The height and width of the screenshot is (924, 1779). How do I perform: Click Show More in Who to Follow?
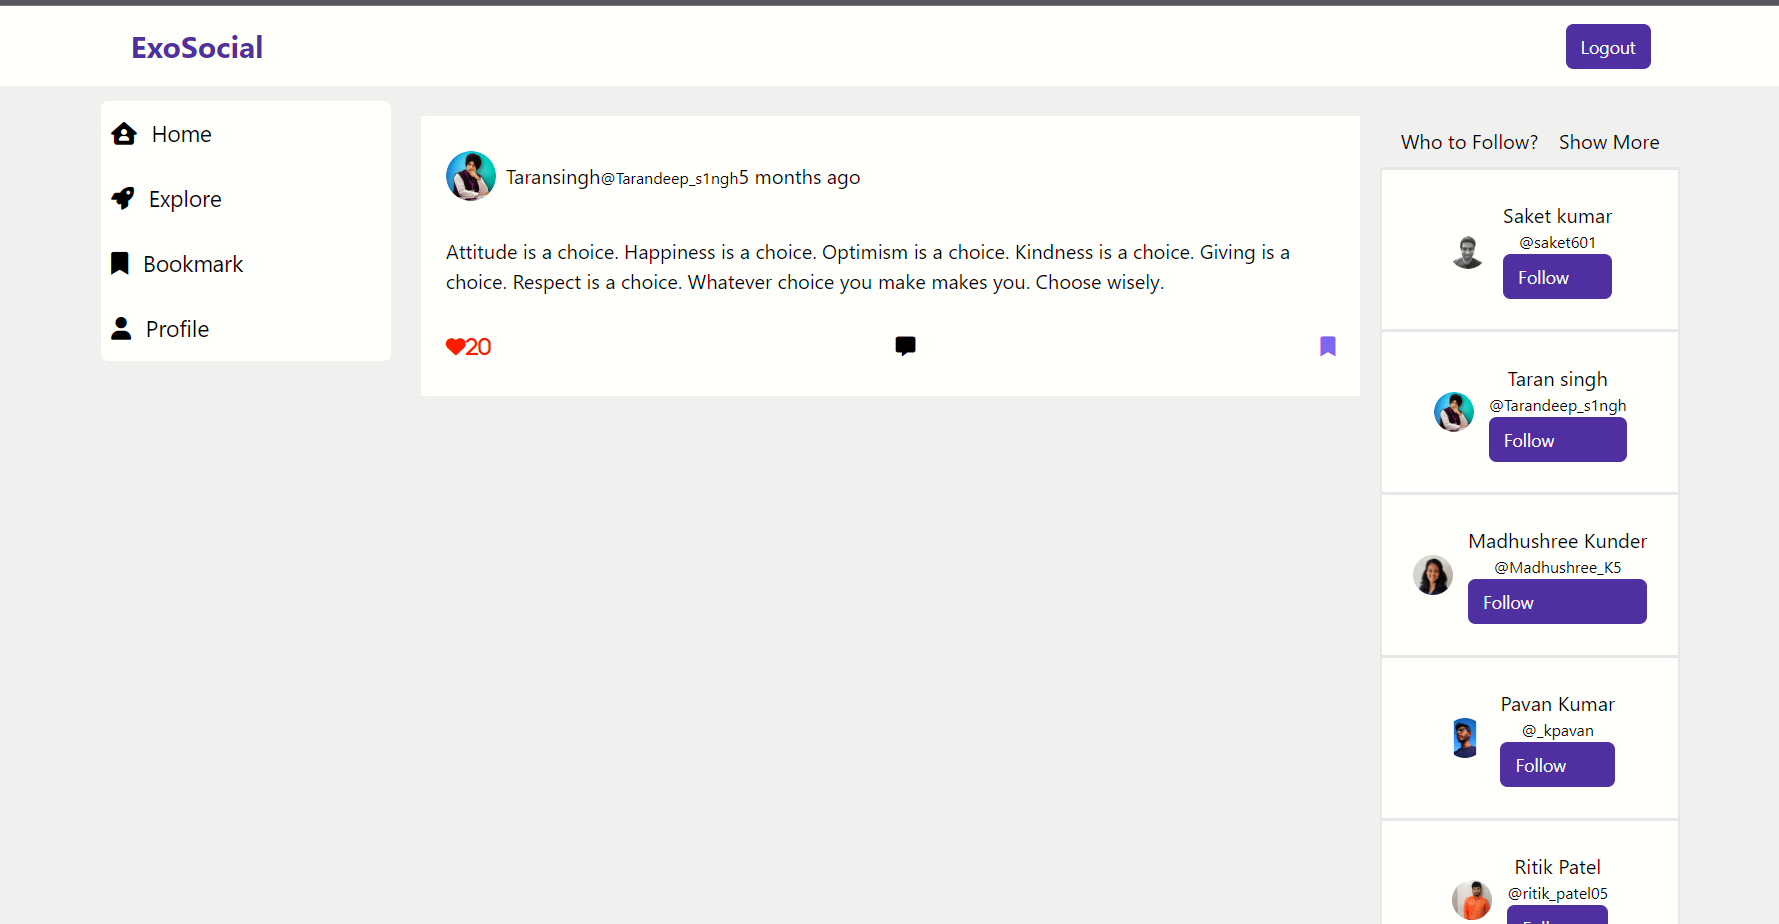click(1609, 142)
